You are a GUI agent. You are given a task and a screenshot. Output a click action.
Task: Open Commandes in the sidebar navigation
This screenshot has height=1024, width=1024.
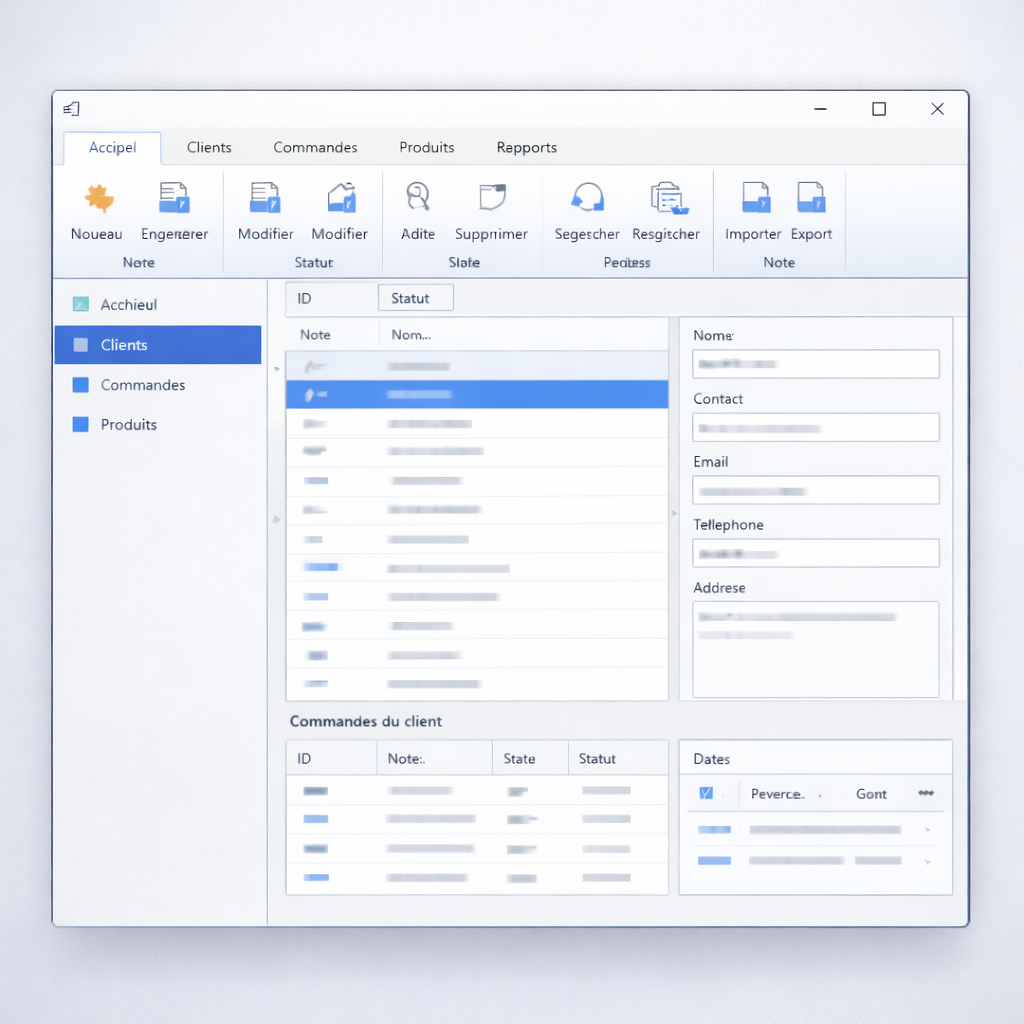click(x=142, y=385)
